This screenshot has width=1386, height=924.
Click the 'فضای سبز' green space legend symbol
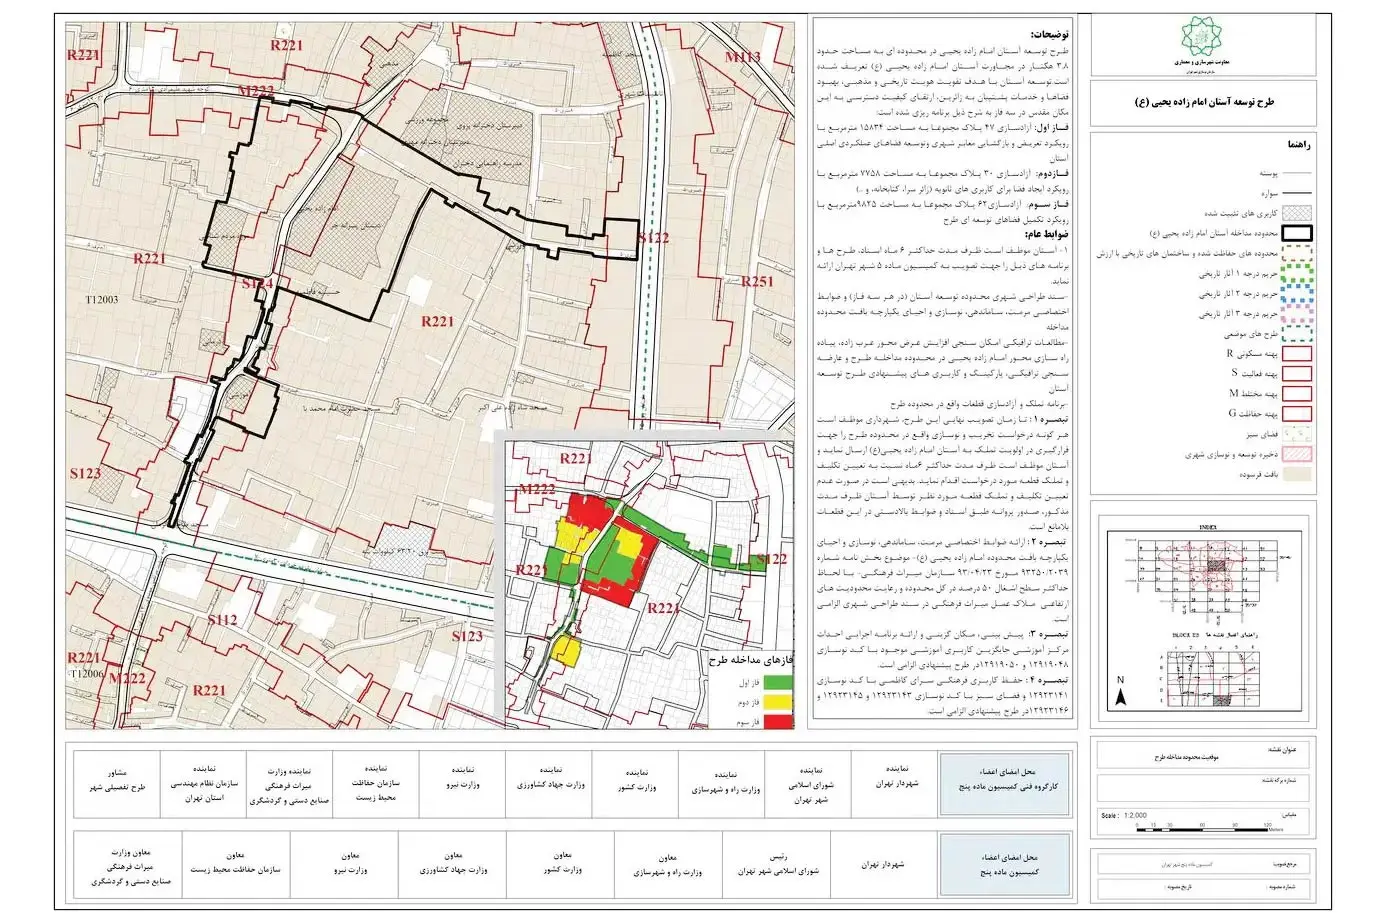[x=1295, y=434]
